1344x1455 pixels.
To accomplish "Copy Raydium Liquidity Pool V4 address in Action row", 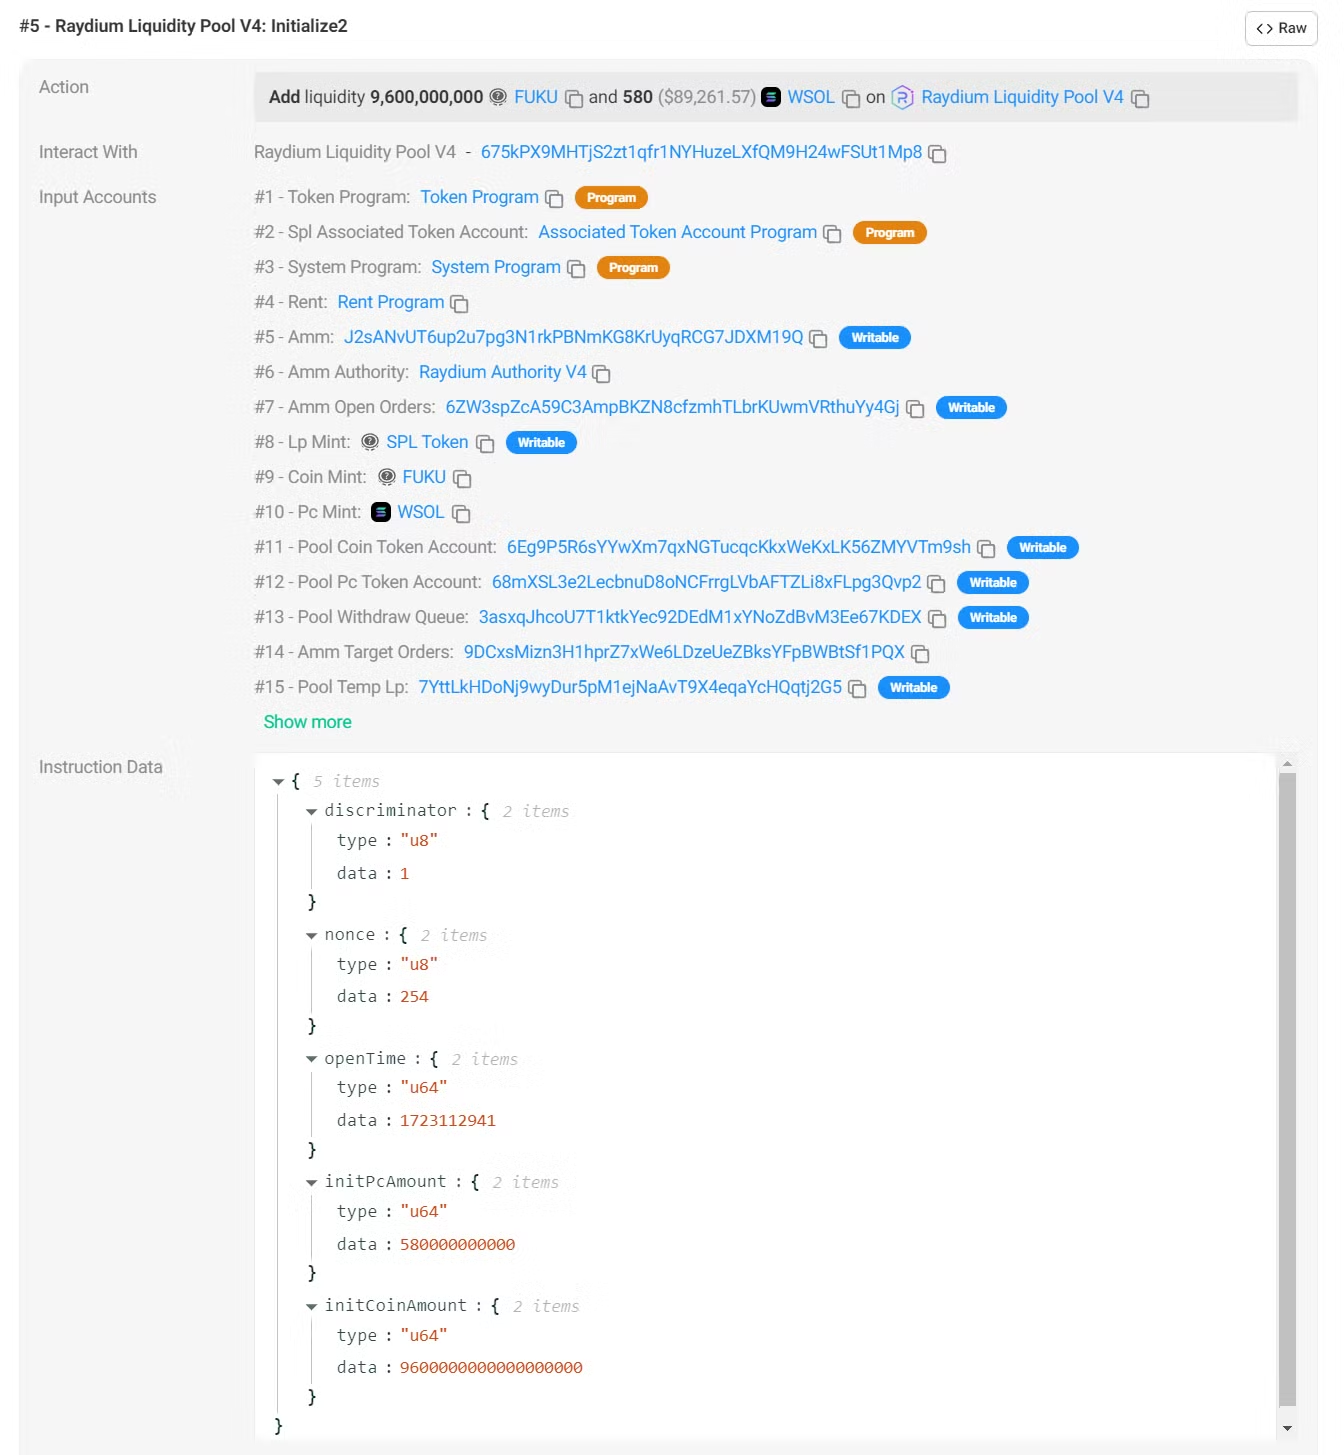I will 1140,99.
